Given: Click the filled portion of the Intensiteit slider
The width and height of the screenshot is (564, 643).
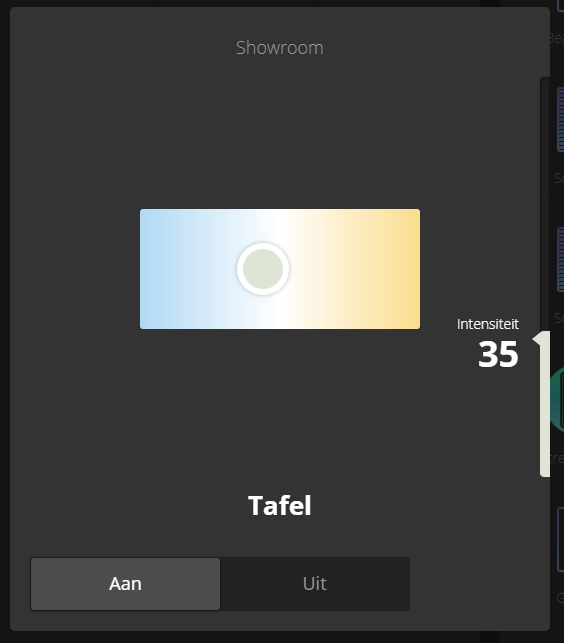Looking at the screenshot, I should (x=545, y=404).
